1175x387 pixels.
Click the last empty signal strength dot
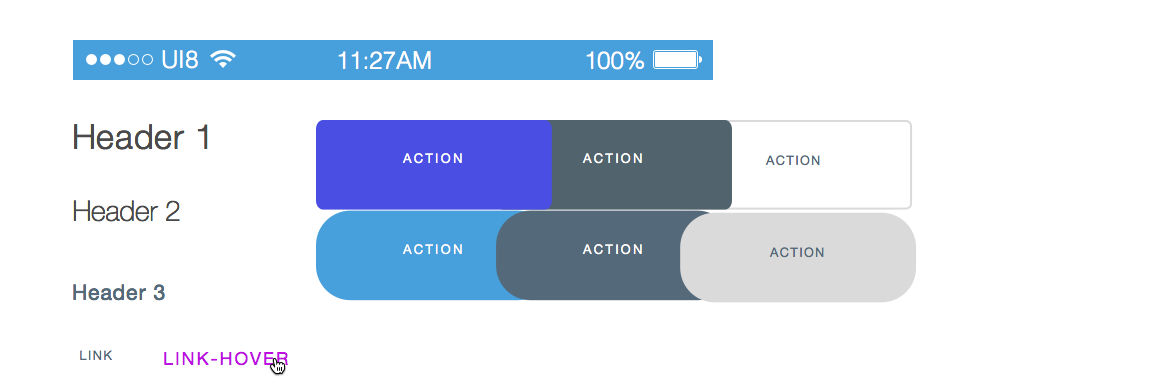tap(147, 60)
